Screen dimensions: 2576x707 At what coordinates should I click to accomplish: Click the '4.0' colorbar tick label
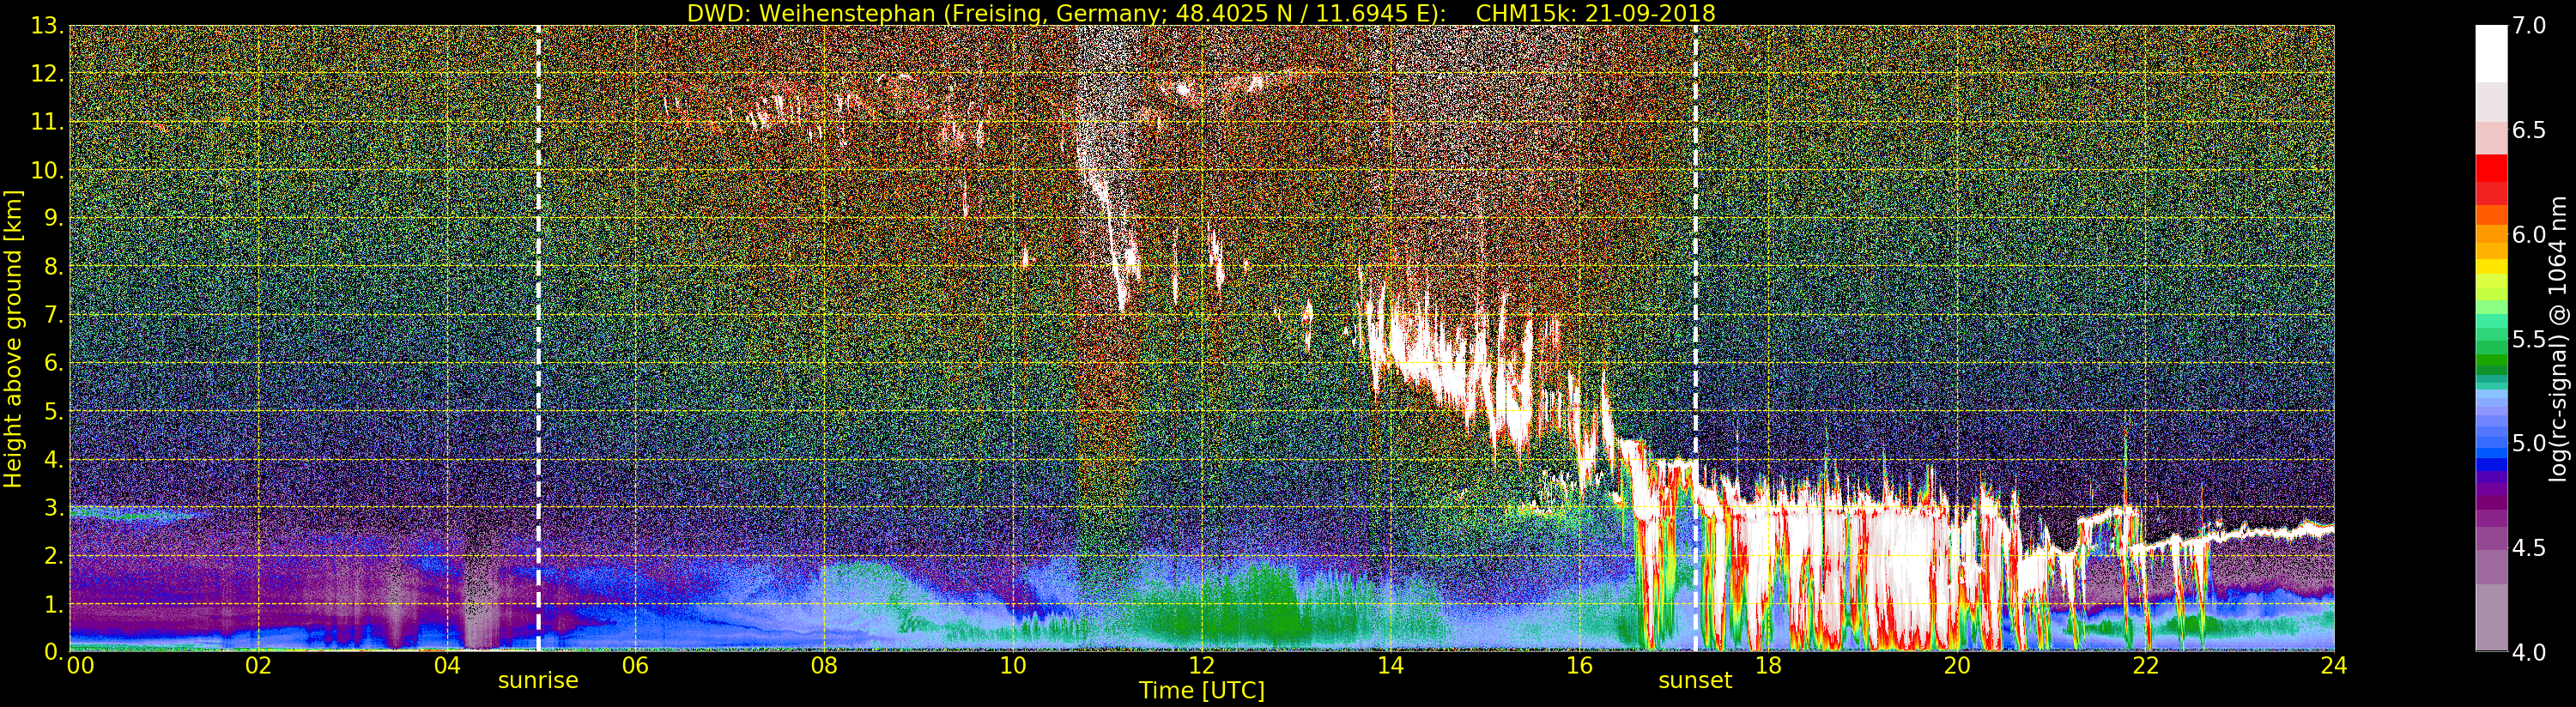pyautogui.click(x=2527, y=652)
